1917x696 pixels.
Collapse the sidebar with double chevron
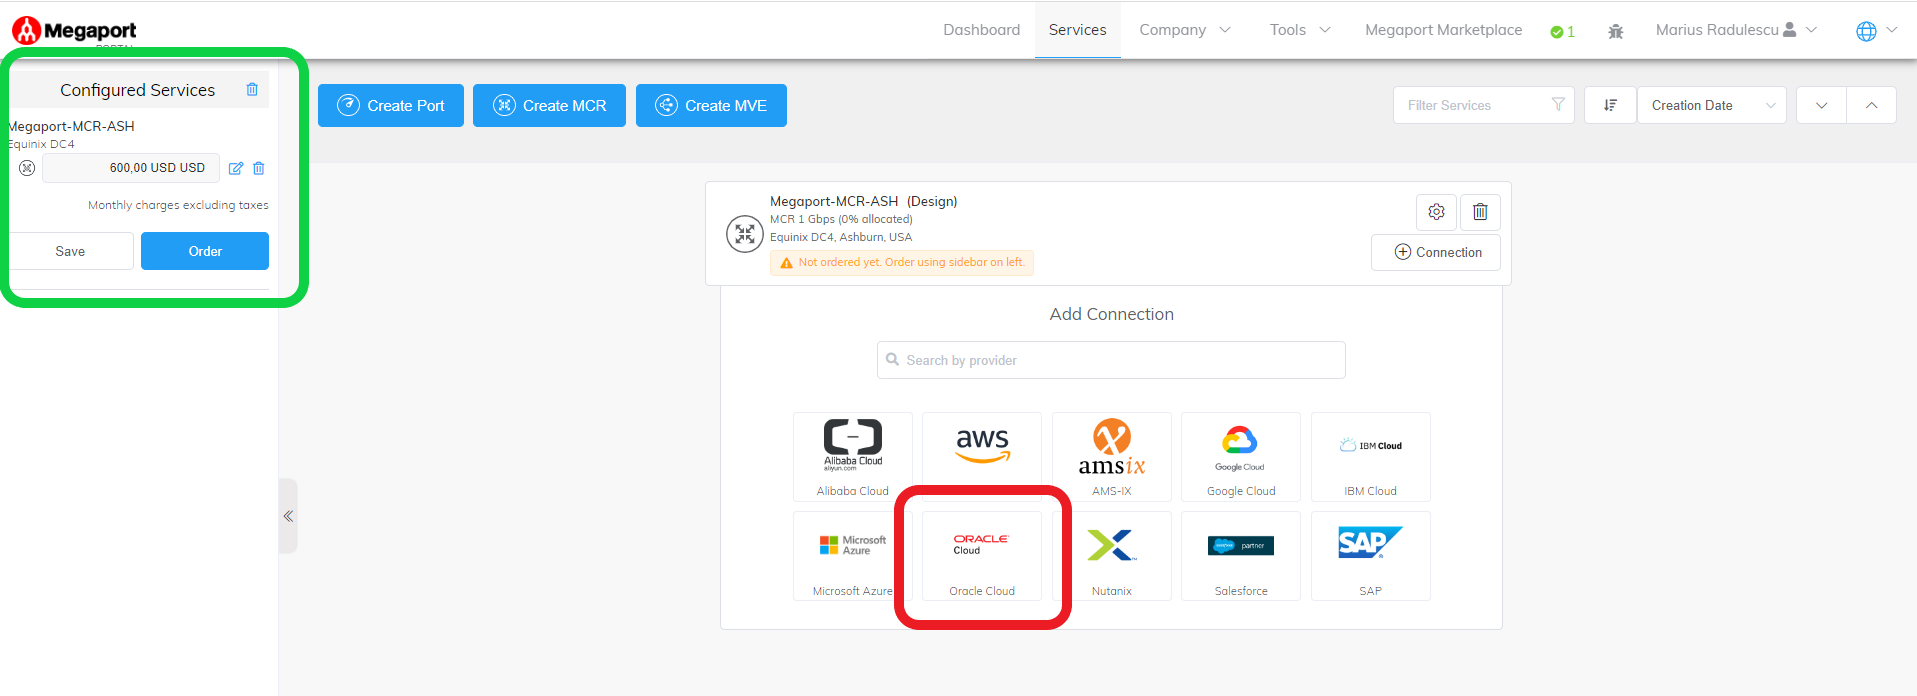click(288, 516)
